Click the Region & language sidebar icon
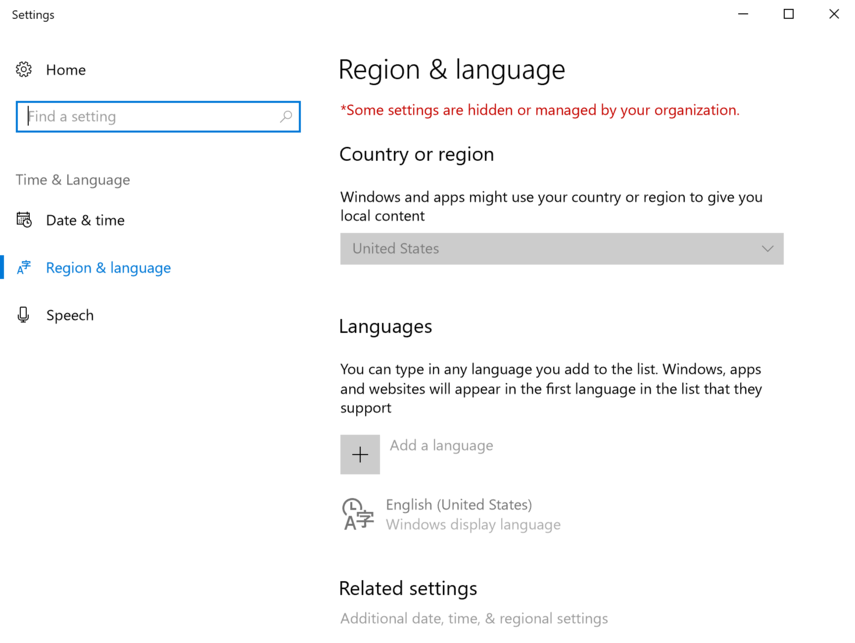 (x=24, y=268)
